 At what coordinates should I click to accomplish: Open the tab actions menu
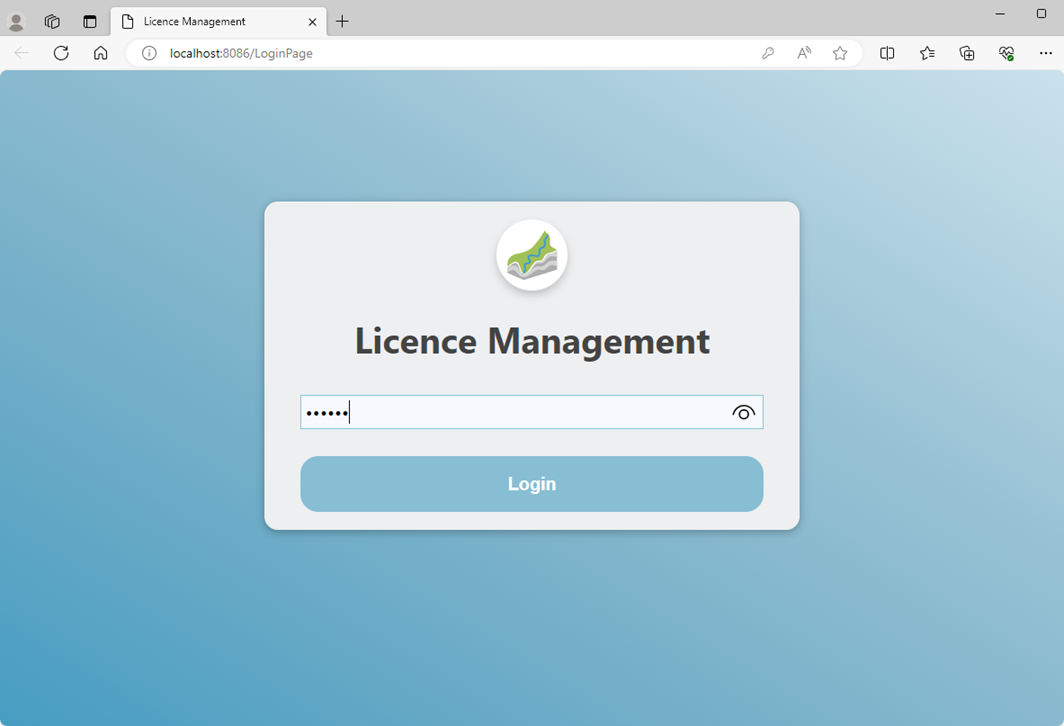click(x=90, y=21)
